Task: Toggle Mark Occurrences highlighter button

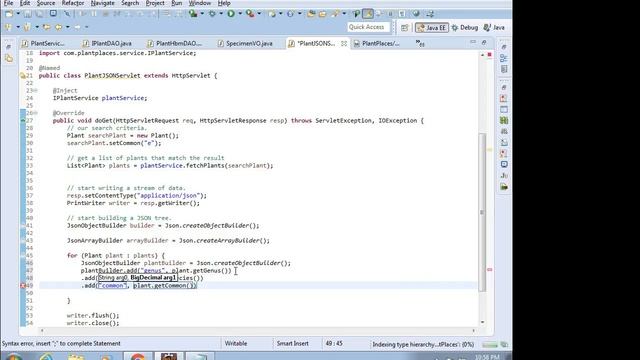Action: (368, 14)
